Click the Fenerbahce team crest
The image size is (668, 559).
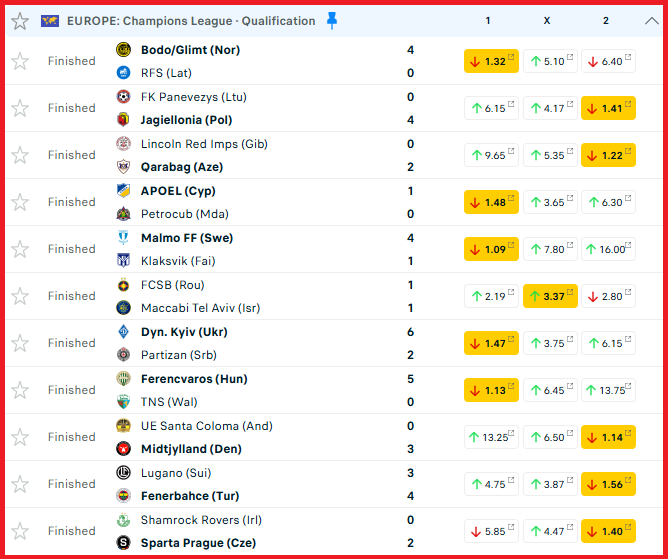123,496
